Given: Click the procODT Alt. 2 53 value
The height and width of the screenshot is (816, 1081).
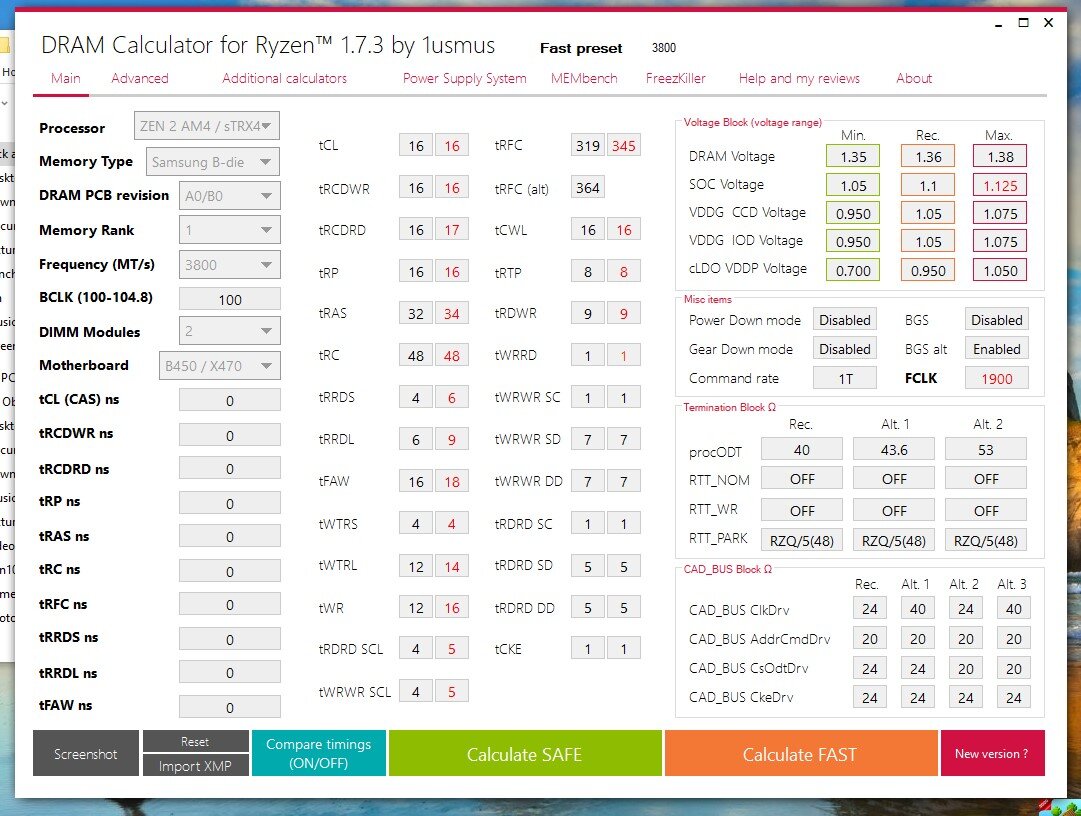Looking at the screenshot, I should point(985,449).
